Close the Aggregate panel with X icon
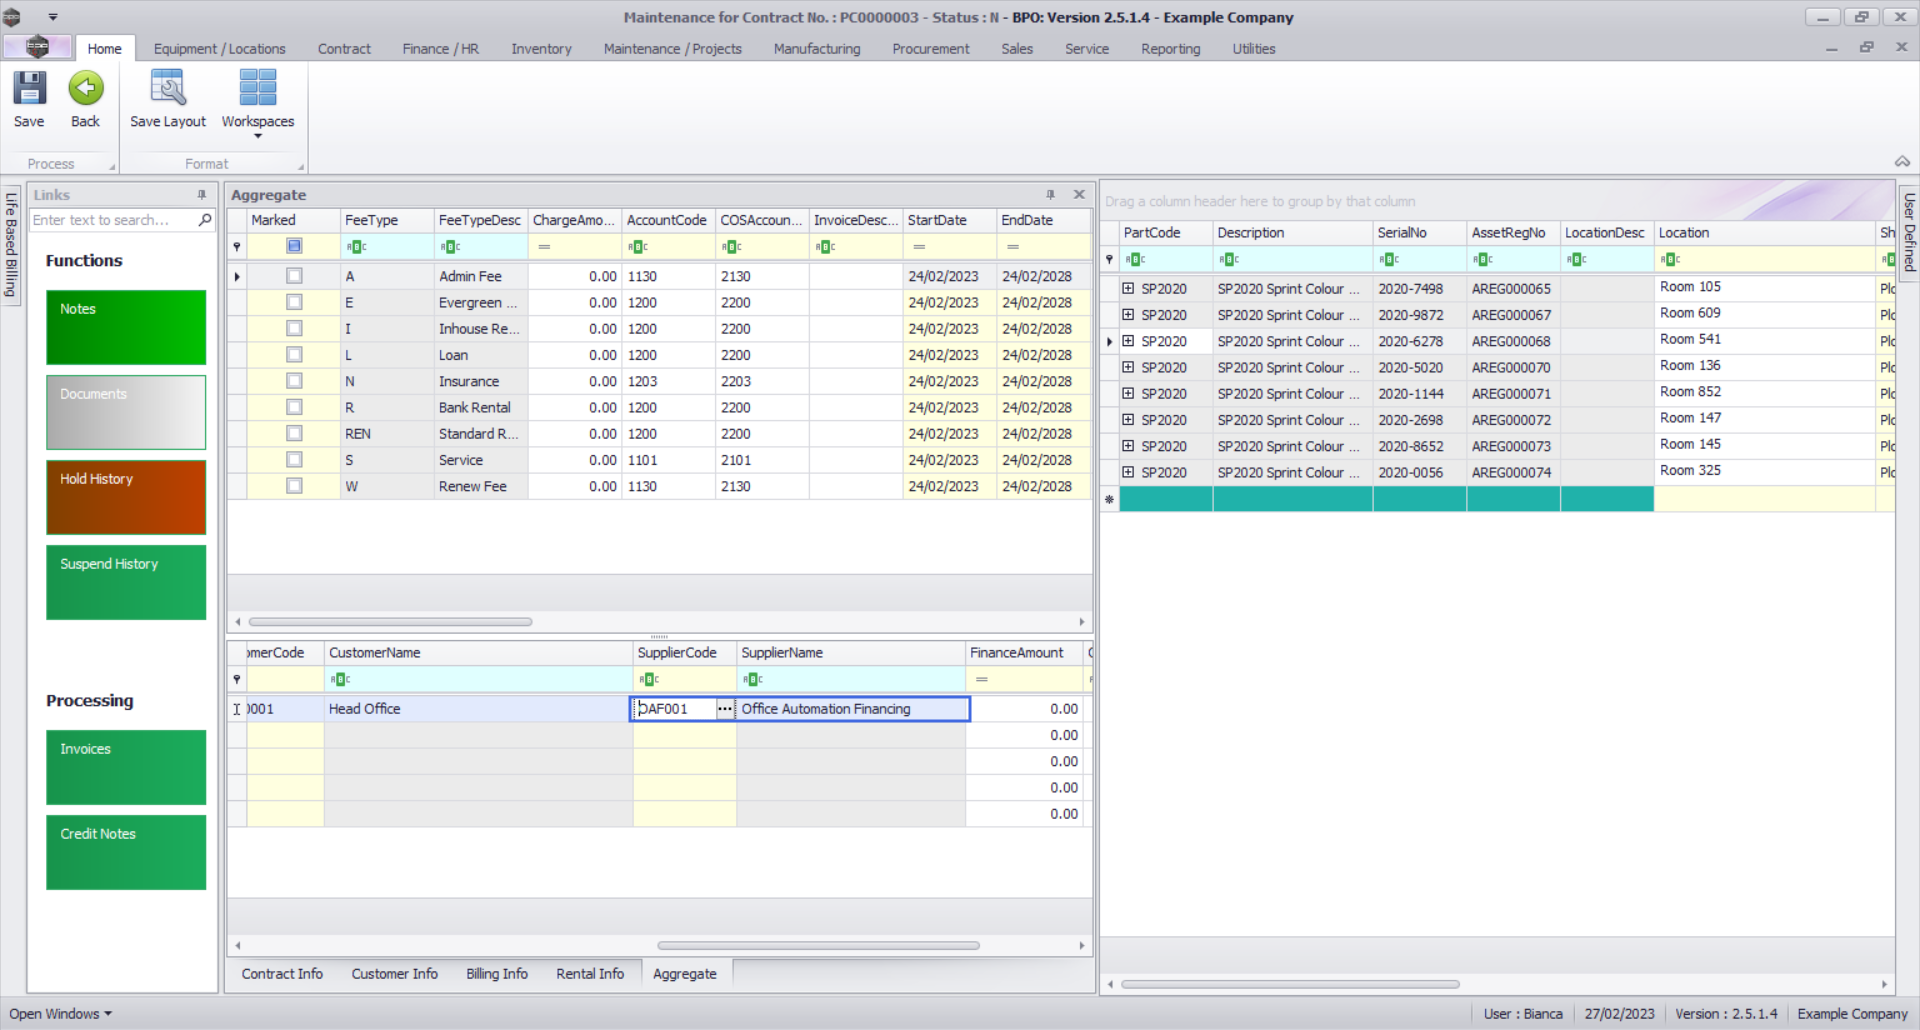Image resolution: width=1920 pixels, height=1030 pixels. 1079,195
